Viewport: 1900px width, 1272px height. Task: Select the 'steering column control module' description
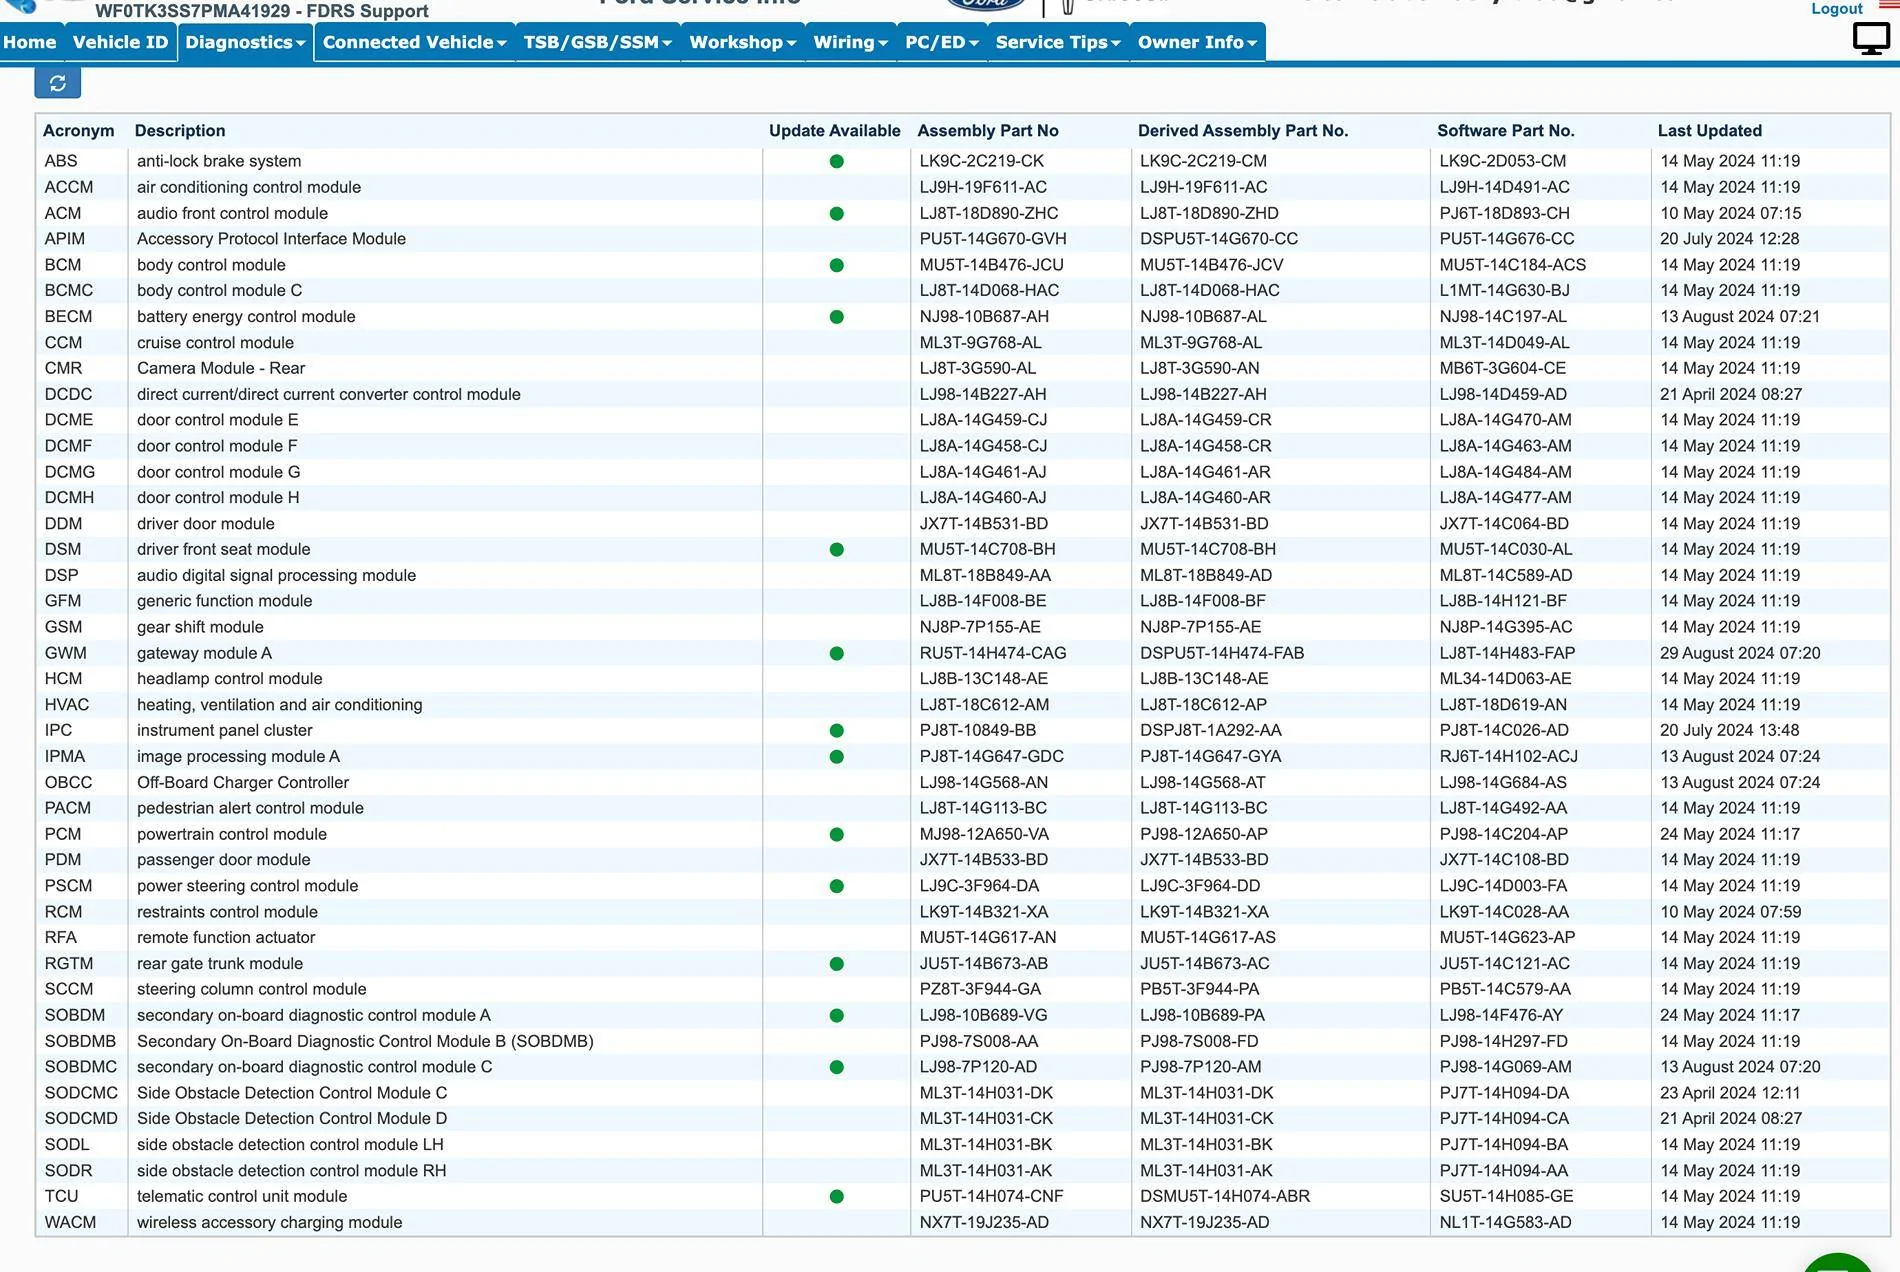point(252,990)
